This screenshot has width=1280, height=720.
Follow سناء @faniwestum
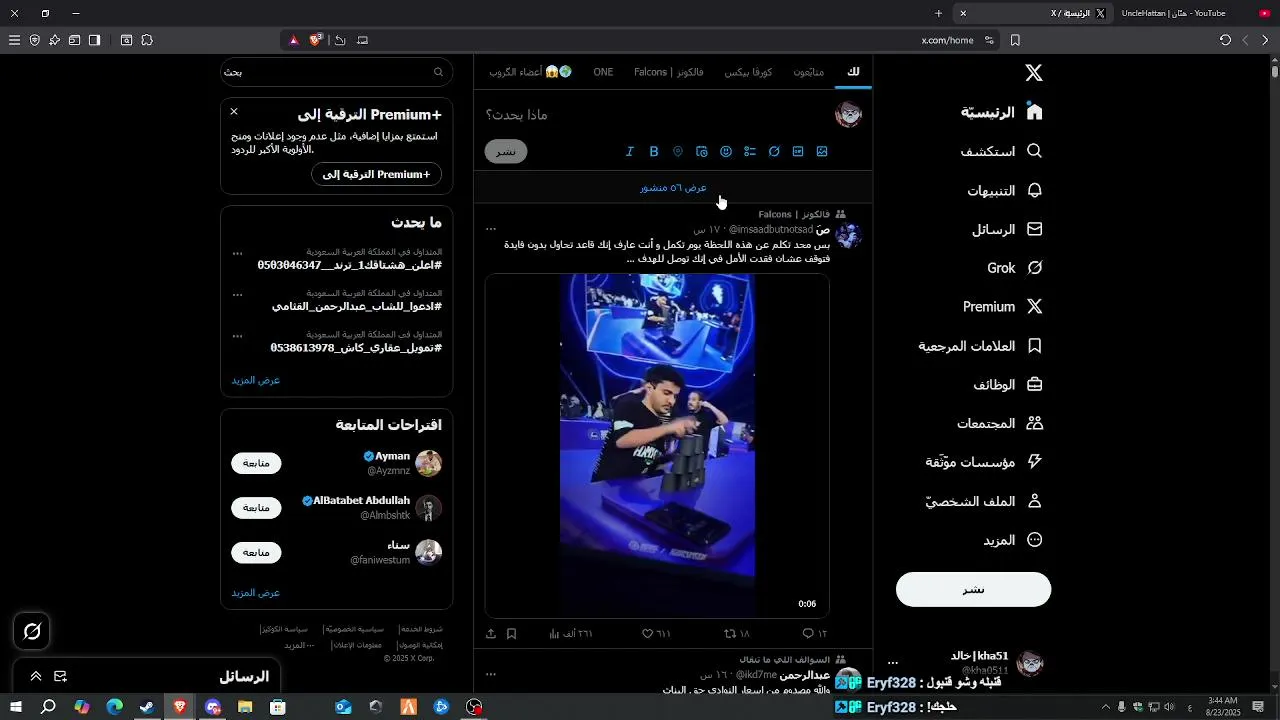[x=256, y=552]
